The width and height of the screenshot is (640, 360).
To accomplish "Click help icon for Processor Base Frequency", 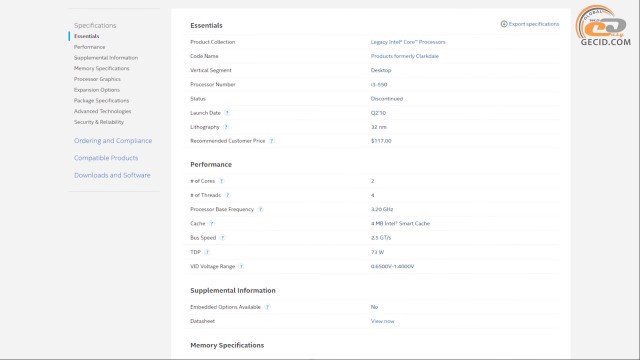I will pos(260,209).
